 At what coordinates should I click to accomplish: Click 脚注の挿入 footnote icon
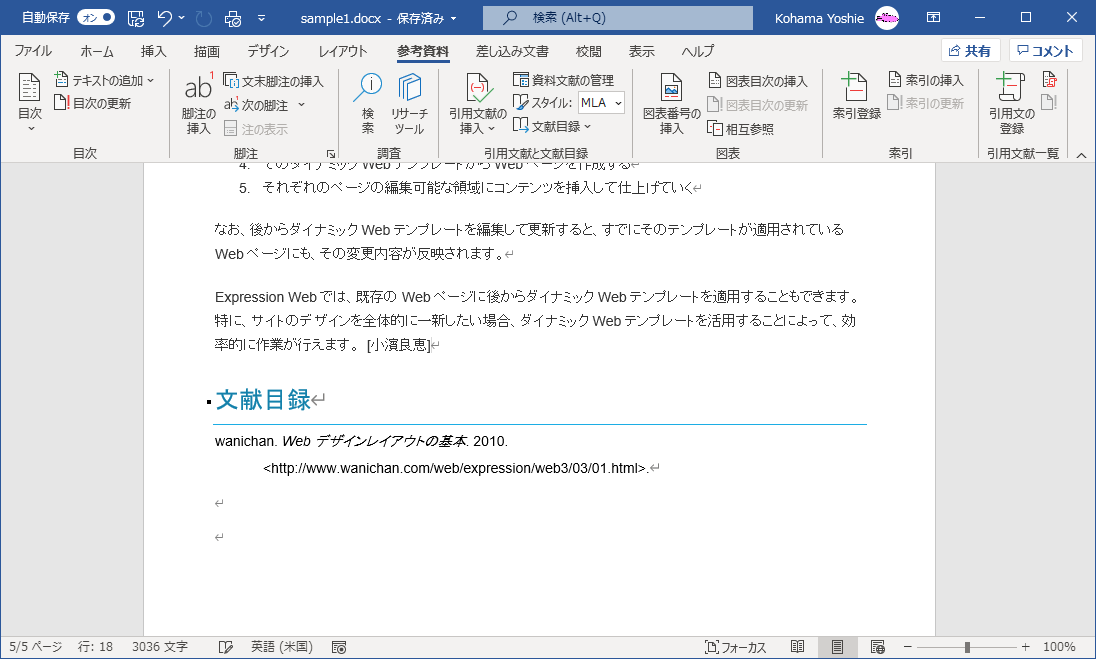tap(199, 103)
